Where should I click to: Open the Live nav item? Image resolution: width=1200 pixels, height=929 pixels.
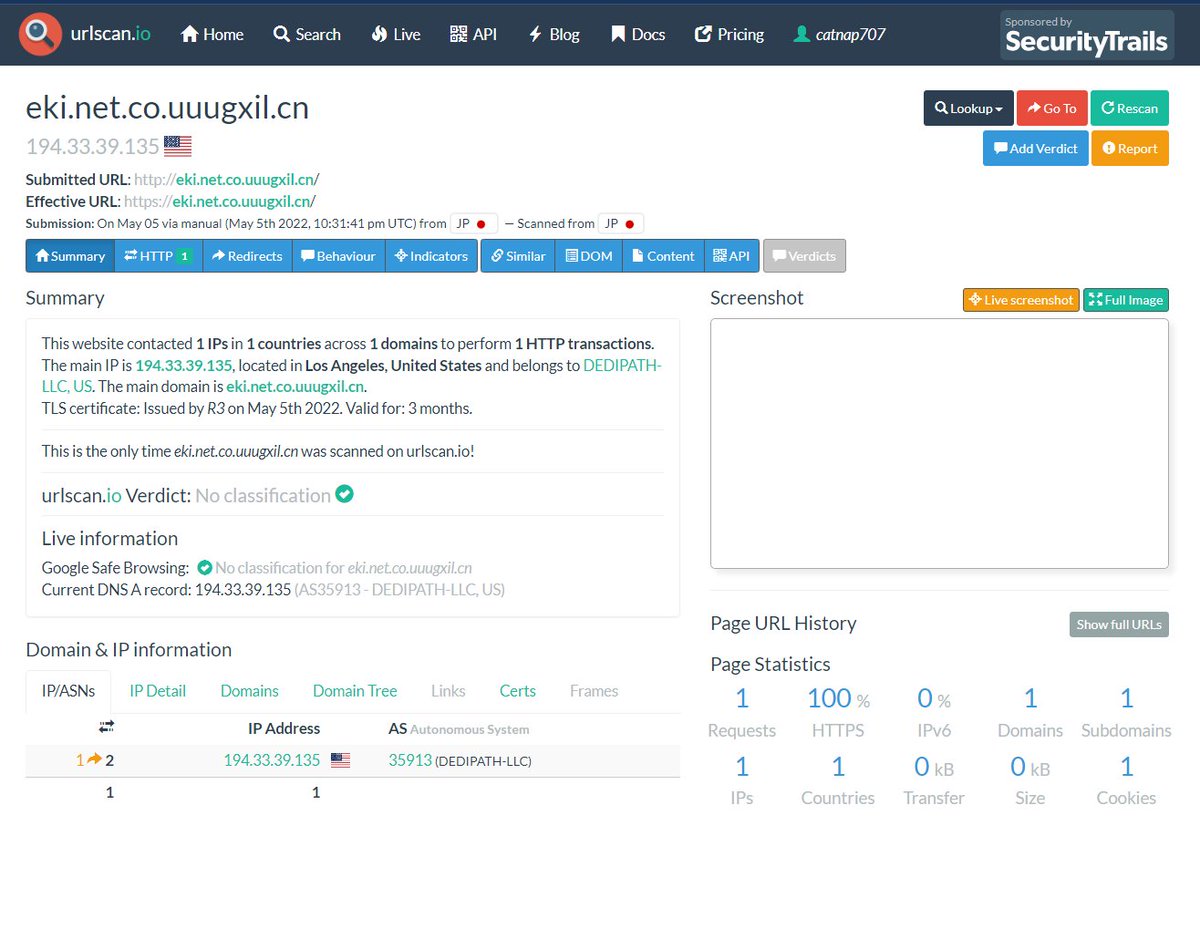[396, 34]
